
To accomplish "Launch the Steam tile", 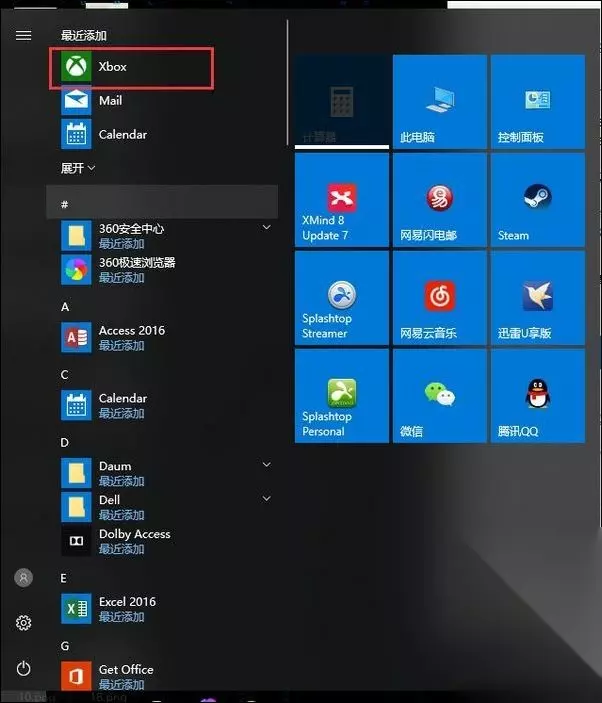I will coord(537,200).
